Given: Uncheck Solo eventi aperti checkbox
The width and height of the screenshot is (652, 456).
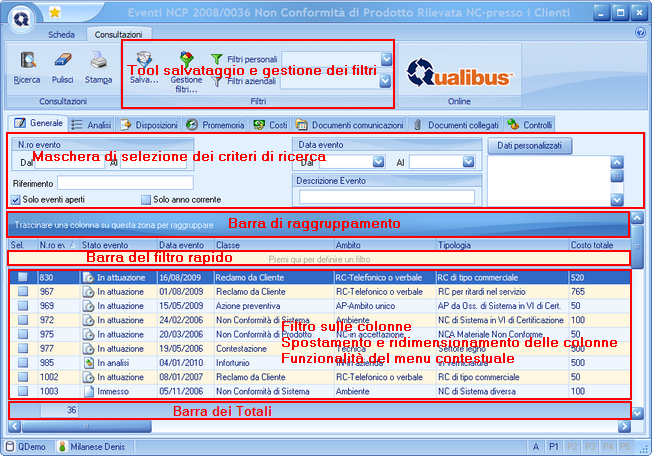Looking at the screenshot, I should pyautogui.click(x=16, y=200).
